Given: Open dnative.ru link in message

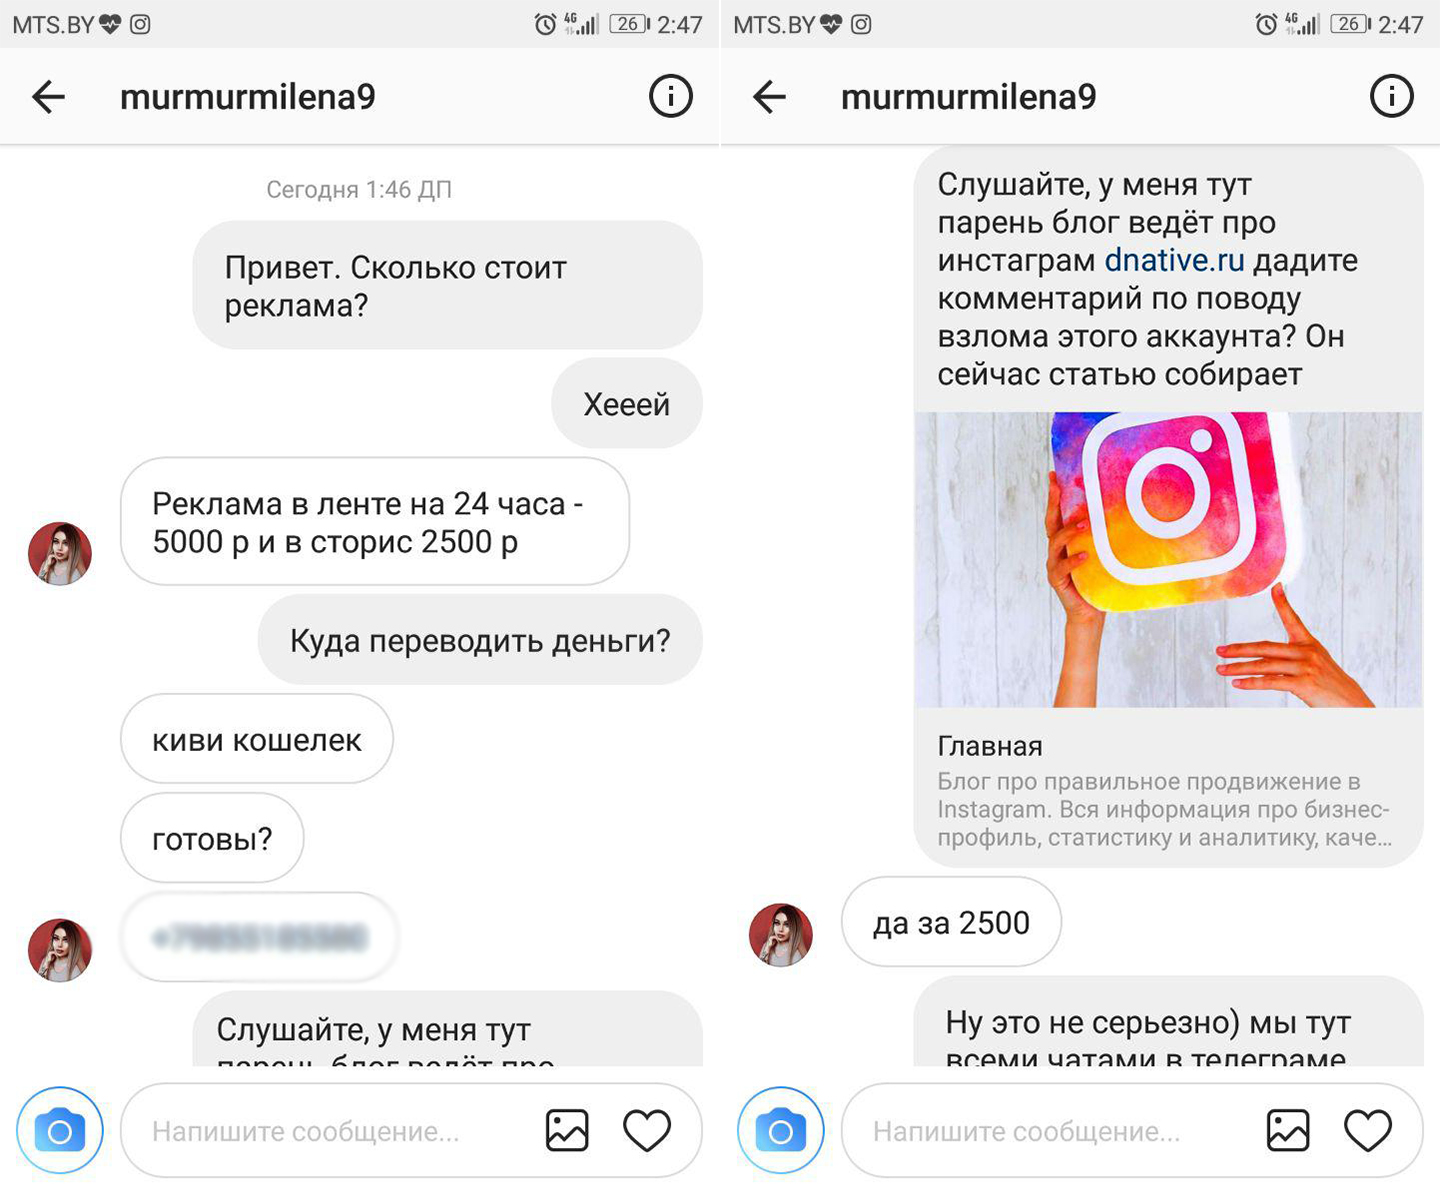Looking at the screenshot, I should click(x=1174, y=260).
